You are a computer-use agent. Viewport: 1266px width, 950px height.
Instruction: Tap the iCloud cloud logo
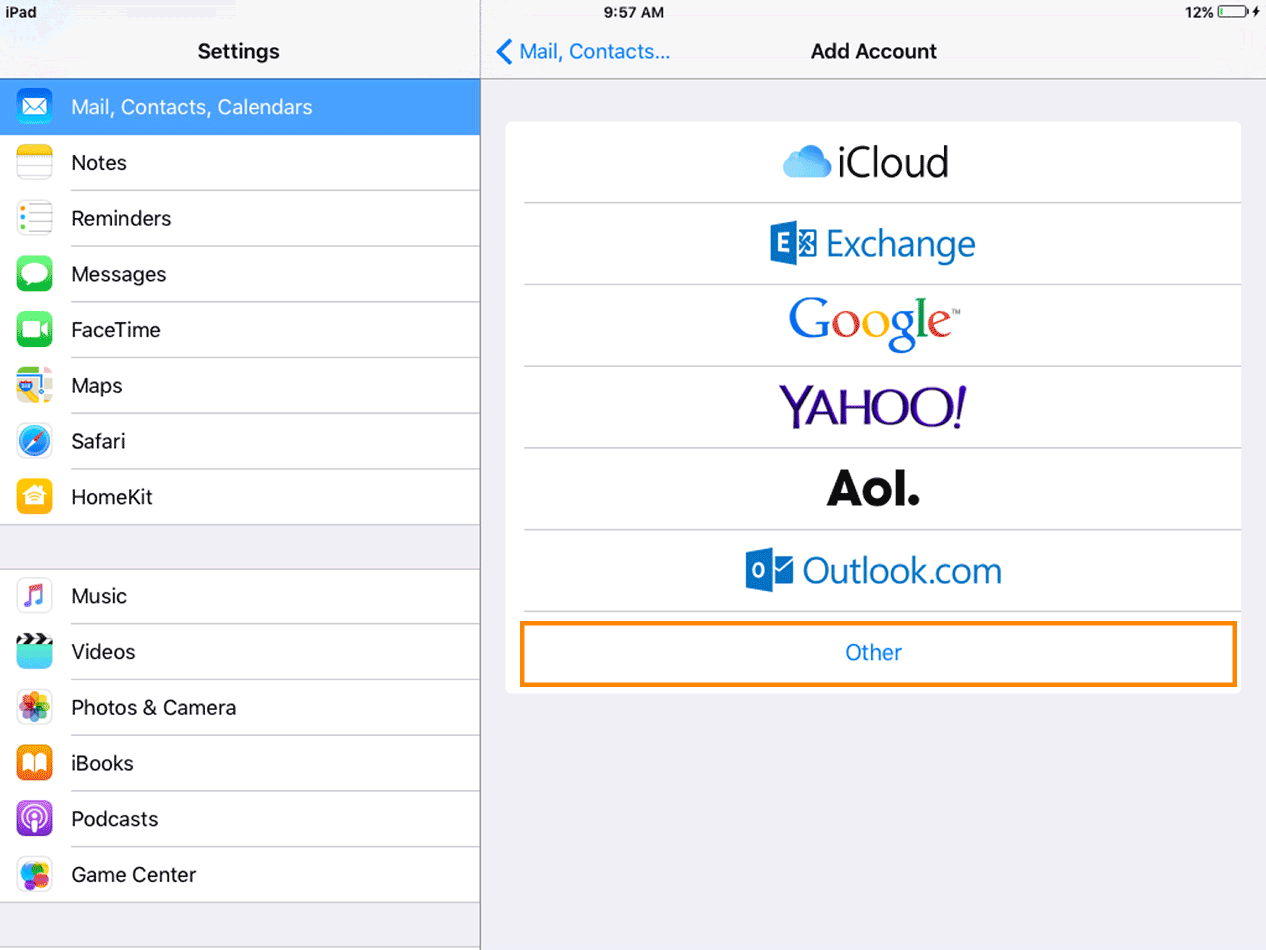pyautogui.click(x=807, y=162)
